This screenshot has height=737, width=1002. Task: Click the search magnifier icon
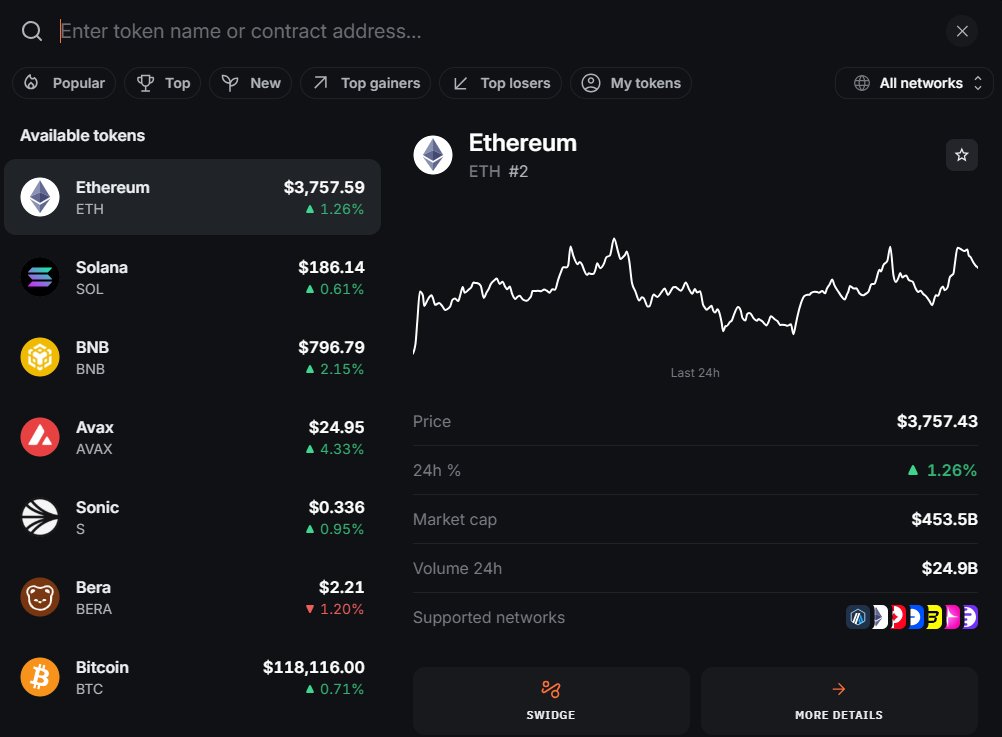[x=31, y=31]
